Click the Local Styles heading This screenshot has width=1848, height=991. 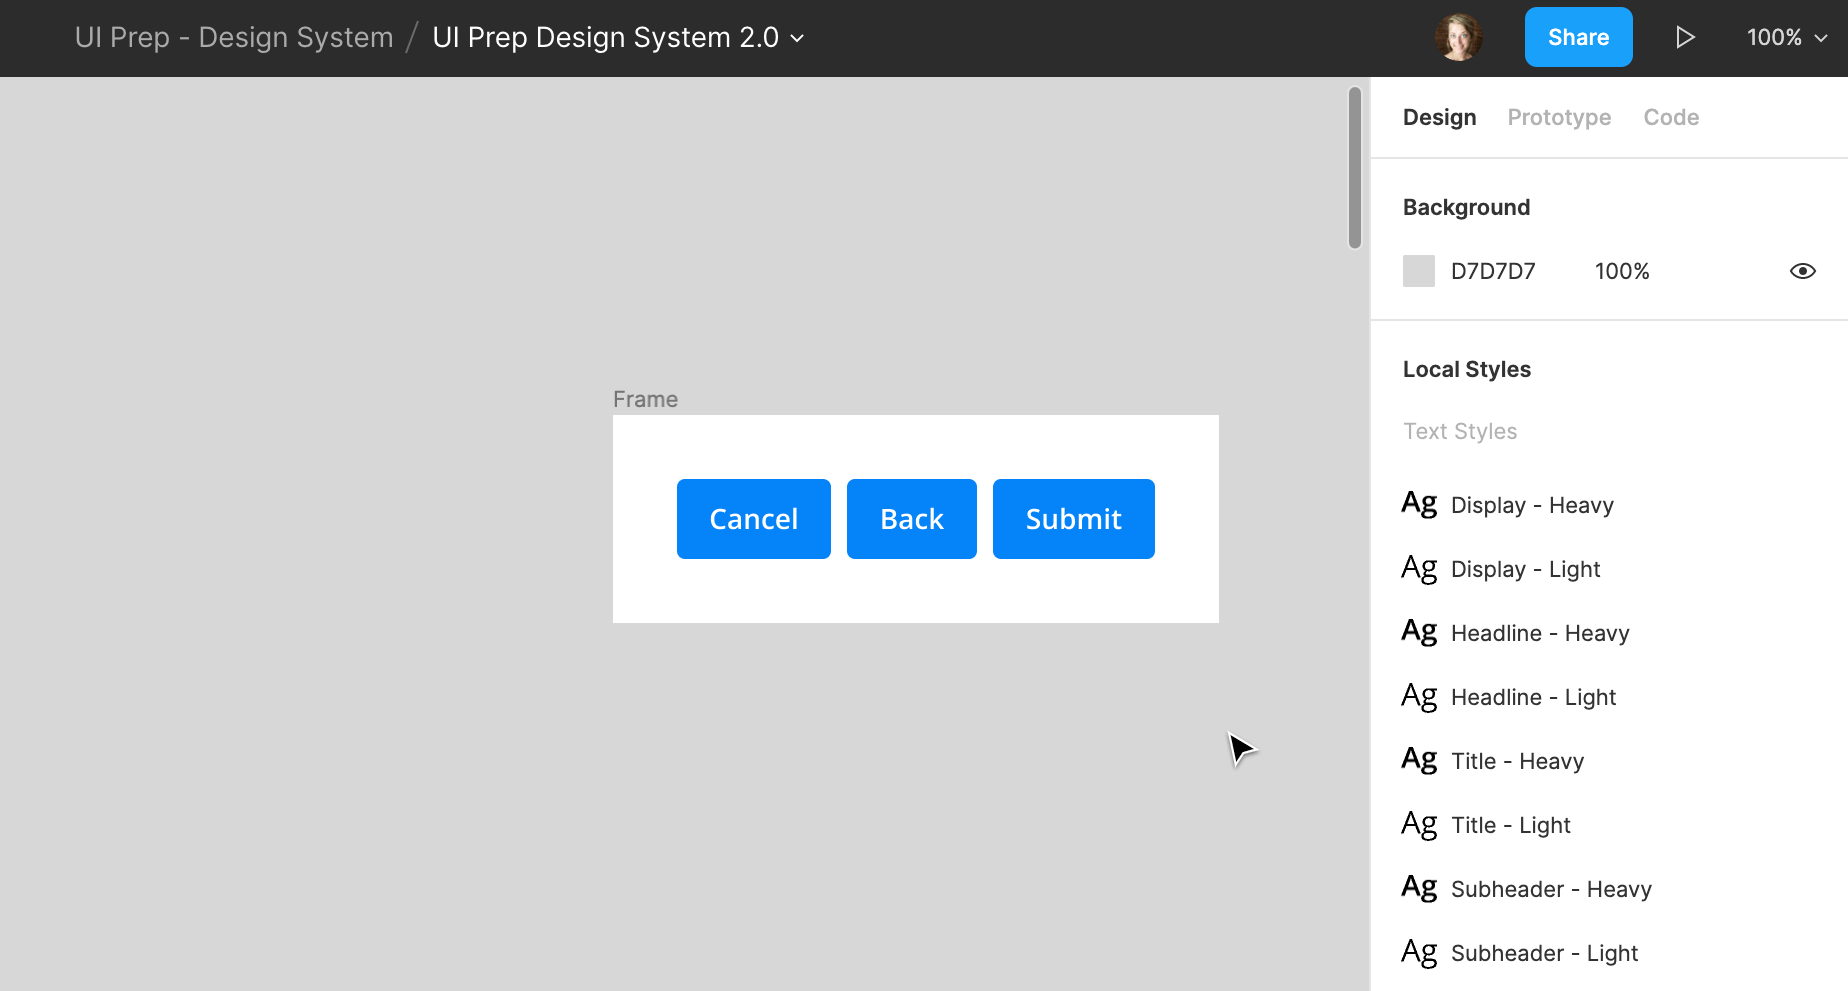tap(1466, 369)
